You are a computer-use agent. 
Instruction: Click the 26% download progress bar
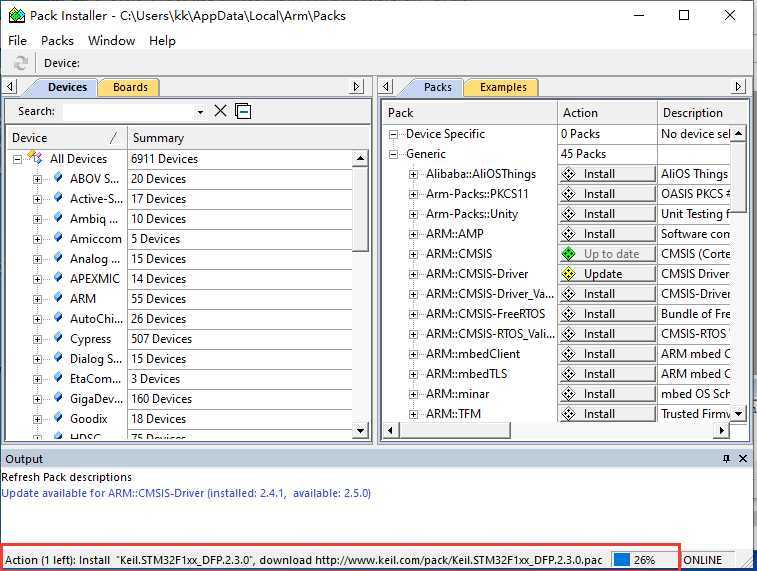[x=644, y=560]
